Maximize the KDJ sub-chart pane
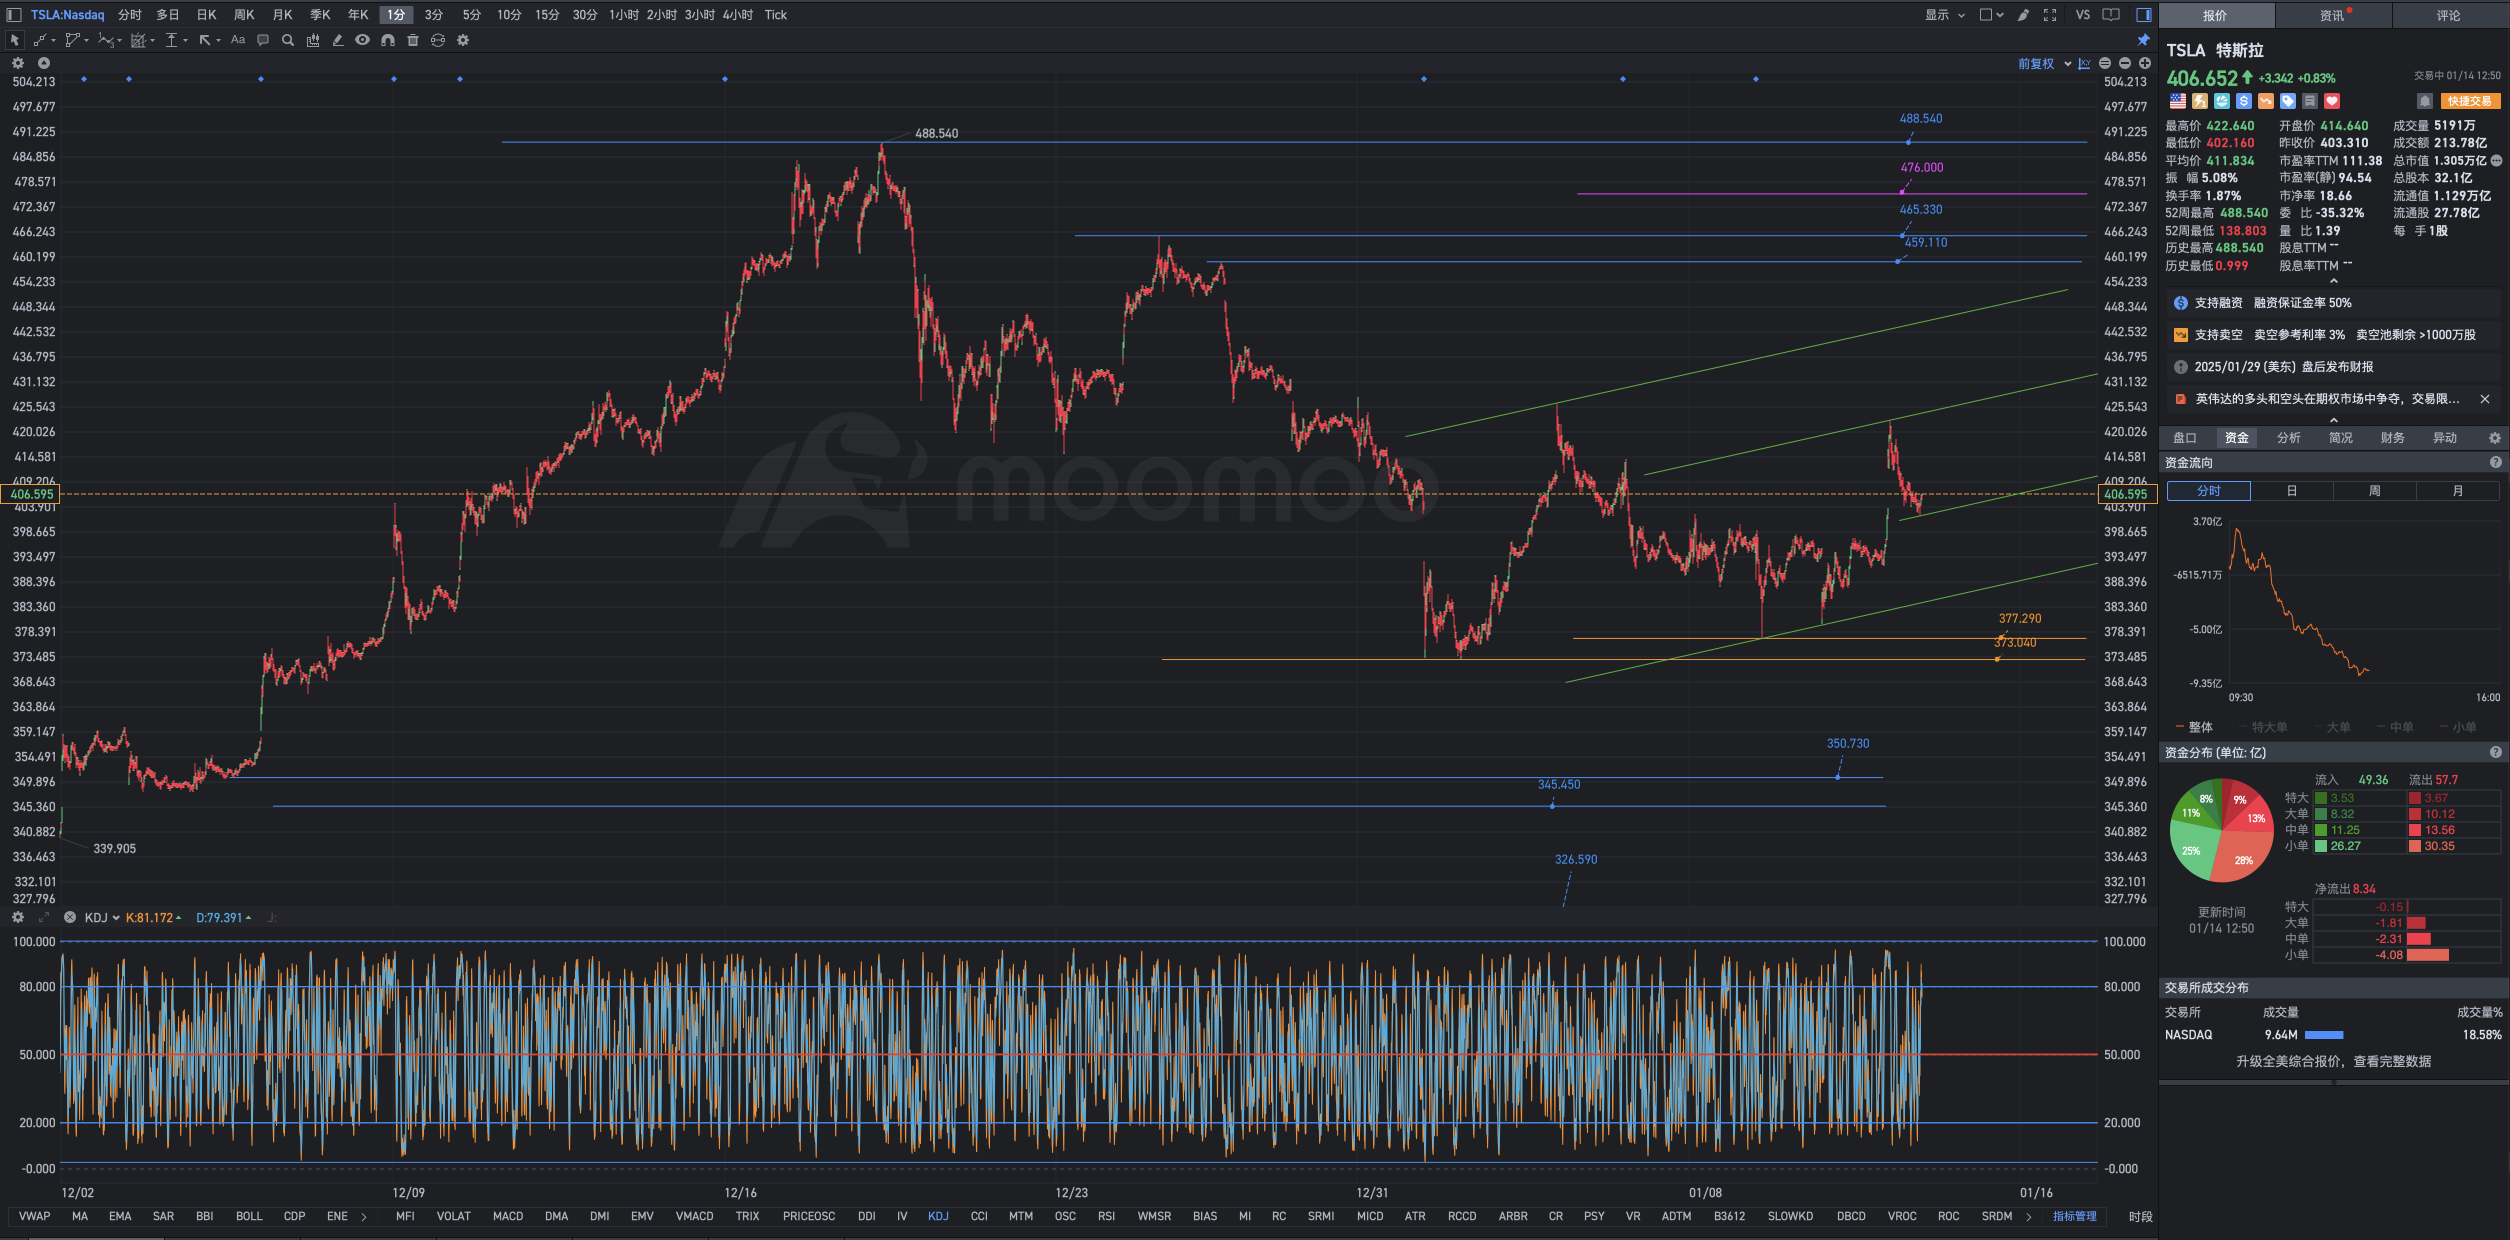The width and height of the screenshot is (2510, 1240). click(43, 917)
